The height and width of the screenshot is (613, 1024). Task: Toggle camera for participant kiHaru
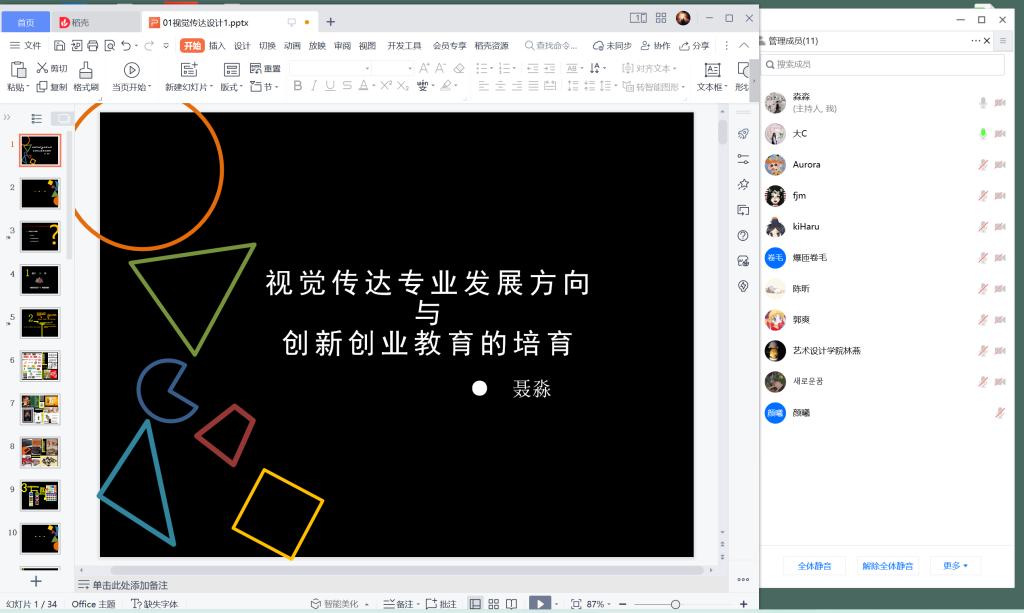tap(1000, 226)
